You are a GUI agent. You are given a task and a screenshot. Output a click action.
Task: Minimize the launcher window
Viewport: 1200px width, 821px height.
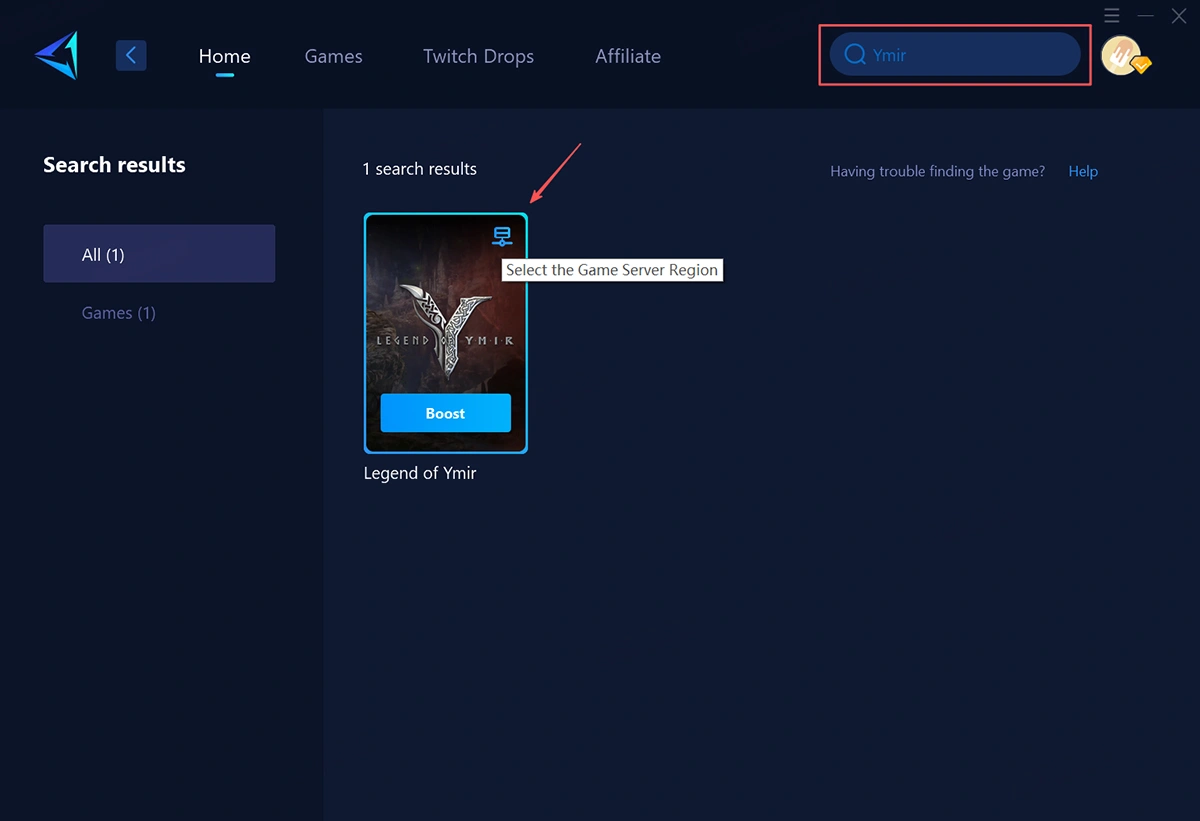click(1144, 15)
